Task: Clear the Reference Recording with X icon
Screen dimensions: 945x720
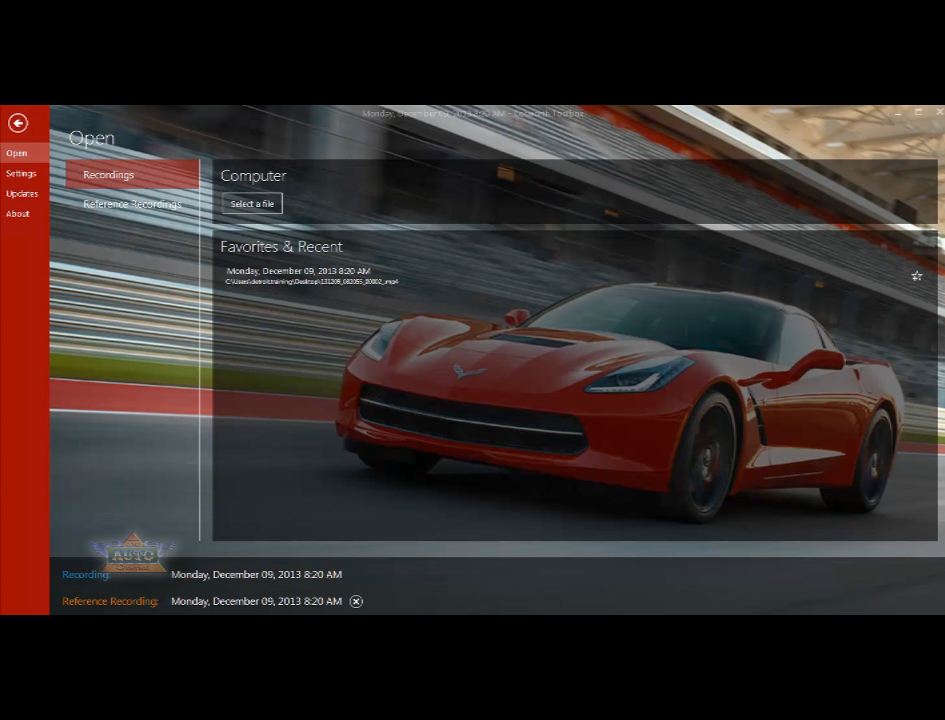Action: (x=356, y=601)
